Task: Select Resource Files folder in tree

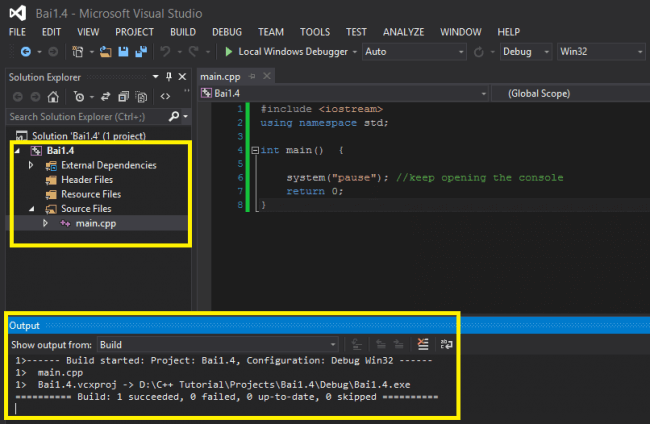Action: point(91,194)
